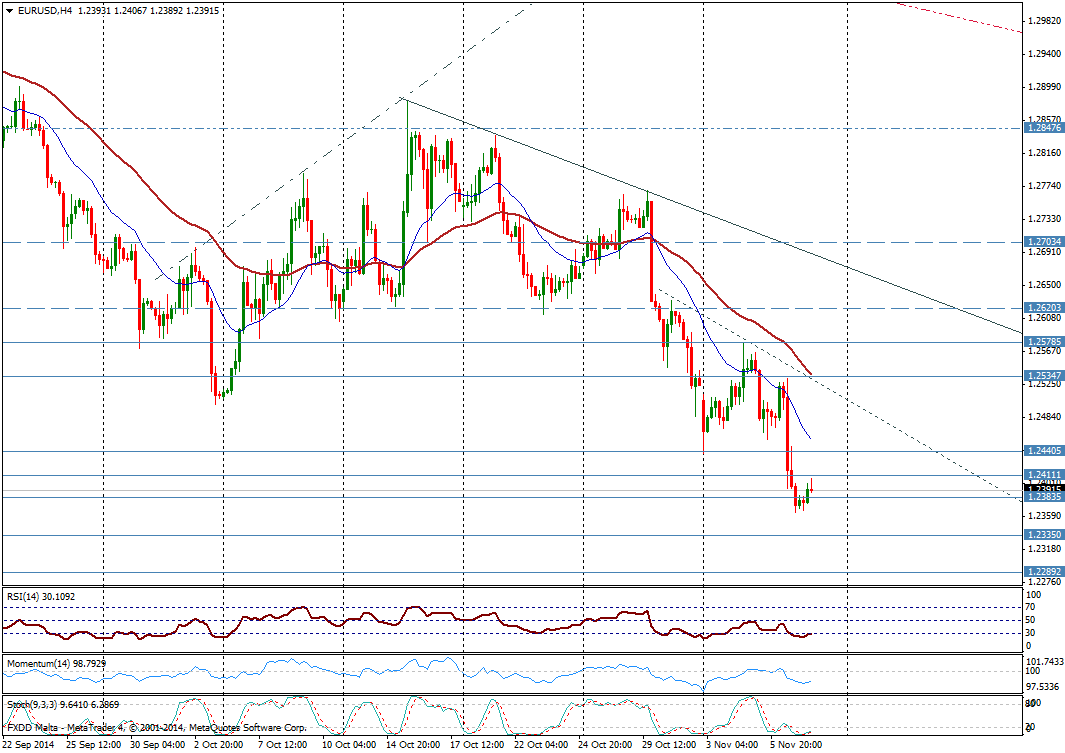Click the 14 Oct 20:00 time label
The width and height of the screenshot is (1065, 753).
tap(413, 745)
